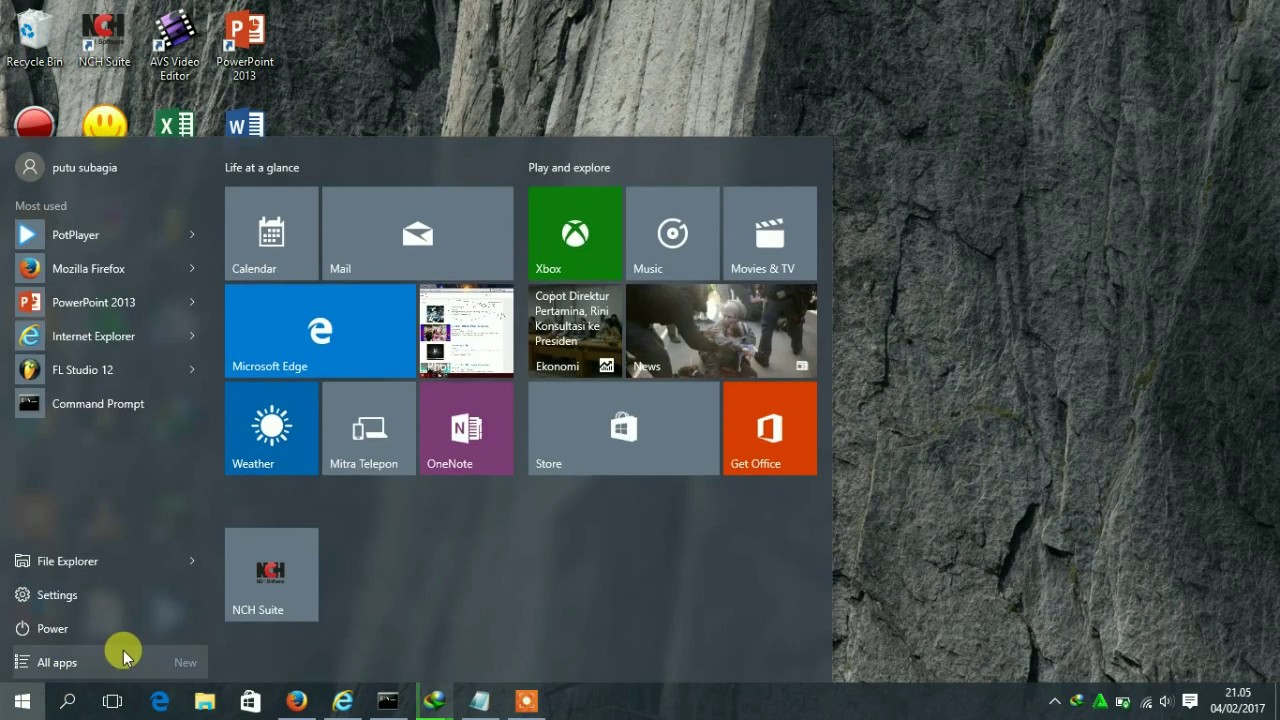Viewport: 1280px width, 720px height.
Task: Open the Ekonomi news tile
Action: pyautogui.click(x=575, y=331)
